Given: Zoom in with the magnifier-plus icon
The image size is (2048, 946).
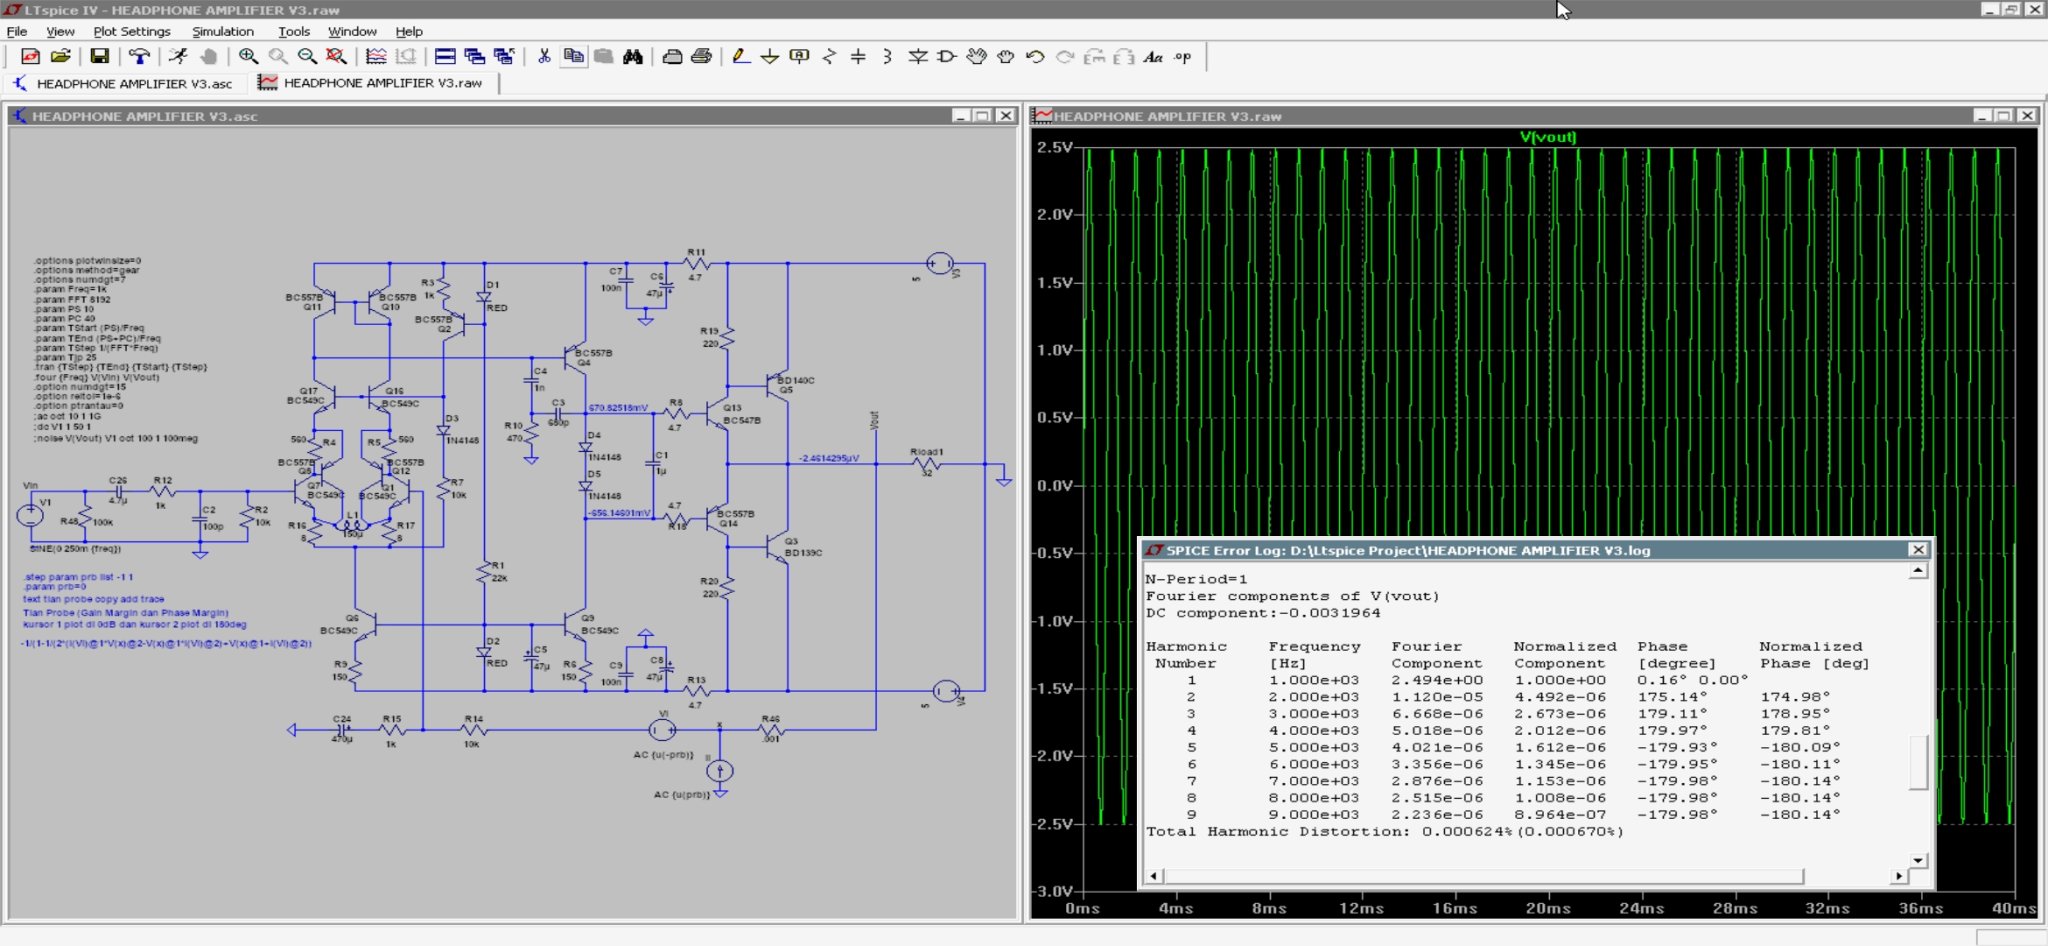Looking at the screenshot, I should [248, 57].
